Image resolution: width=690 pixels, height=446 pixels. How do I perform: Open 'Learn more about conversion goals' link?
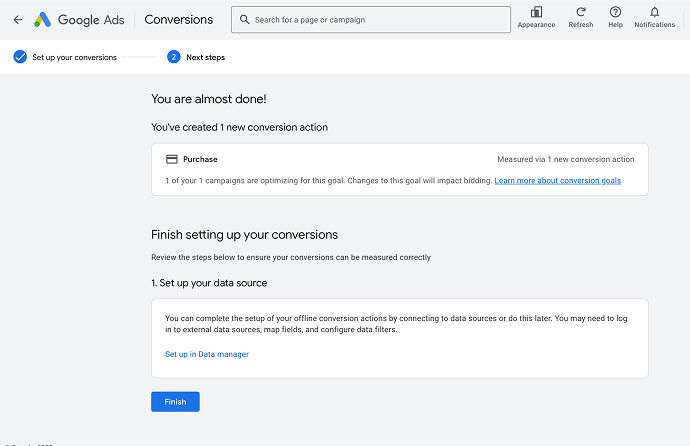click(x=558, y=180)
